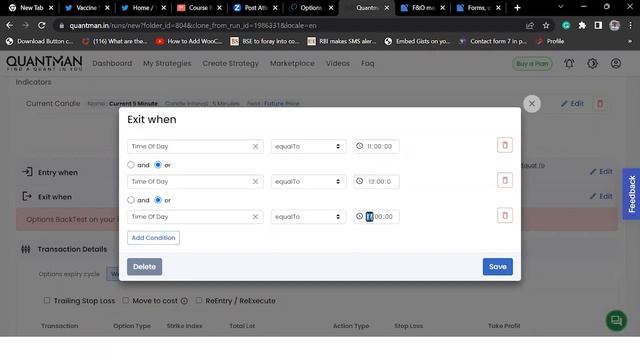Image resolution: width=640 pixels, height=360 pixels.
Task: Open clock picker for 13:00:0
Action: (359, 181)
